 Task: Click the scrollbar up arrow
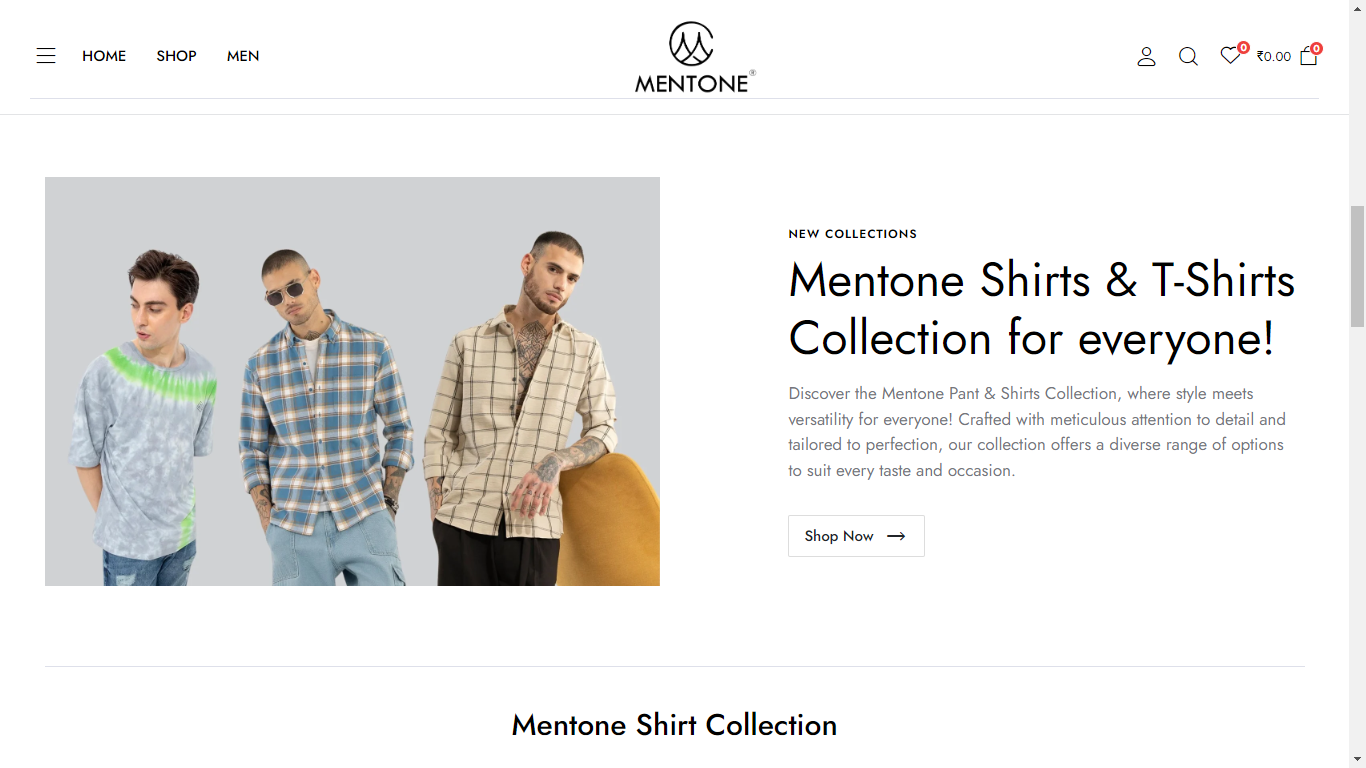click(1357, 8)
